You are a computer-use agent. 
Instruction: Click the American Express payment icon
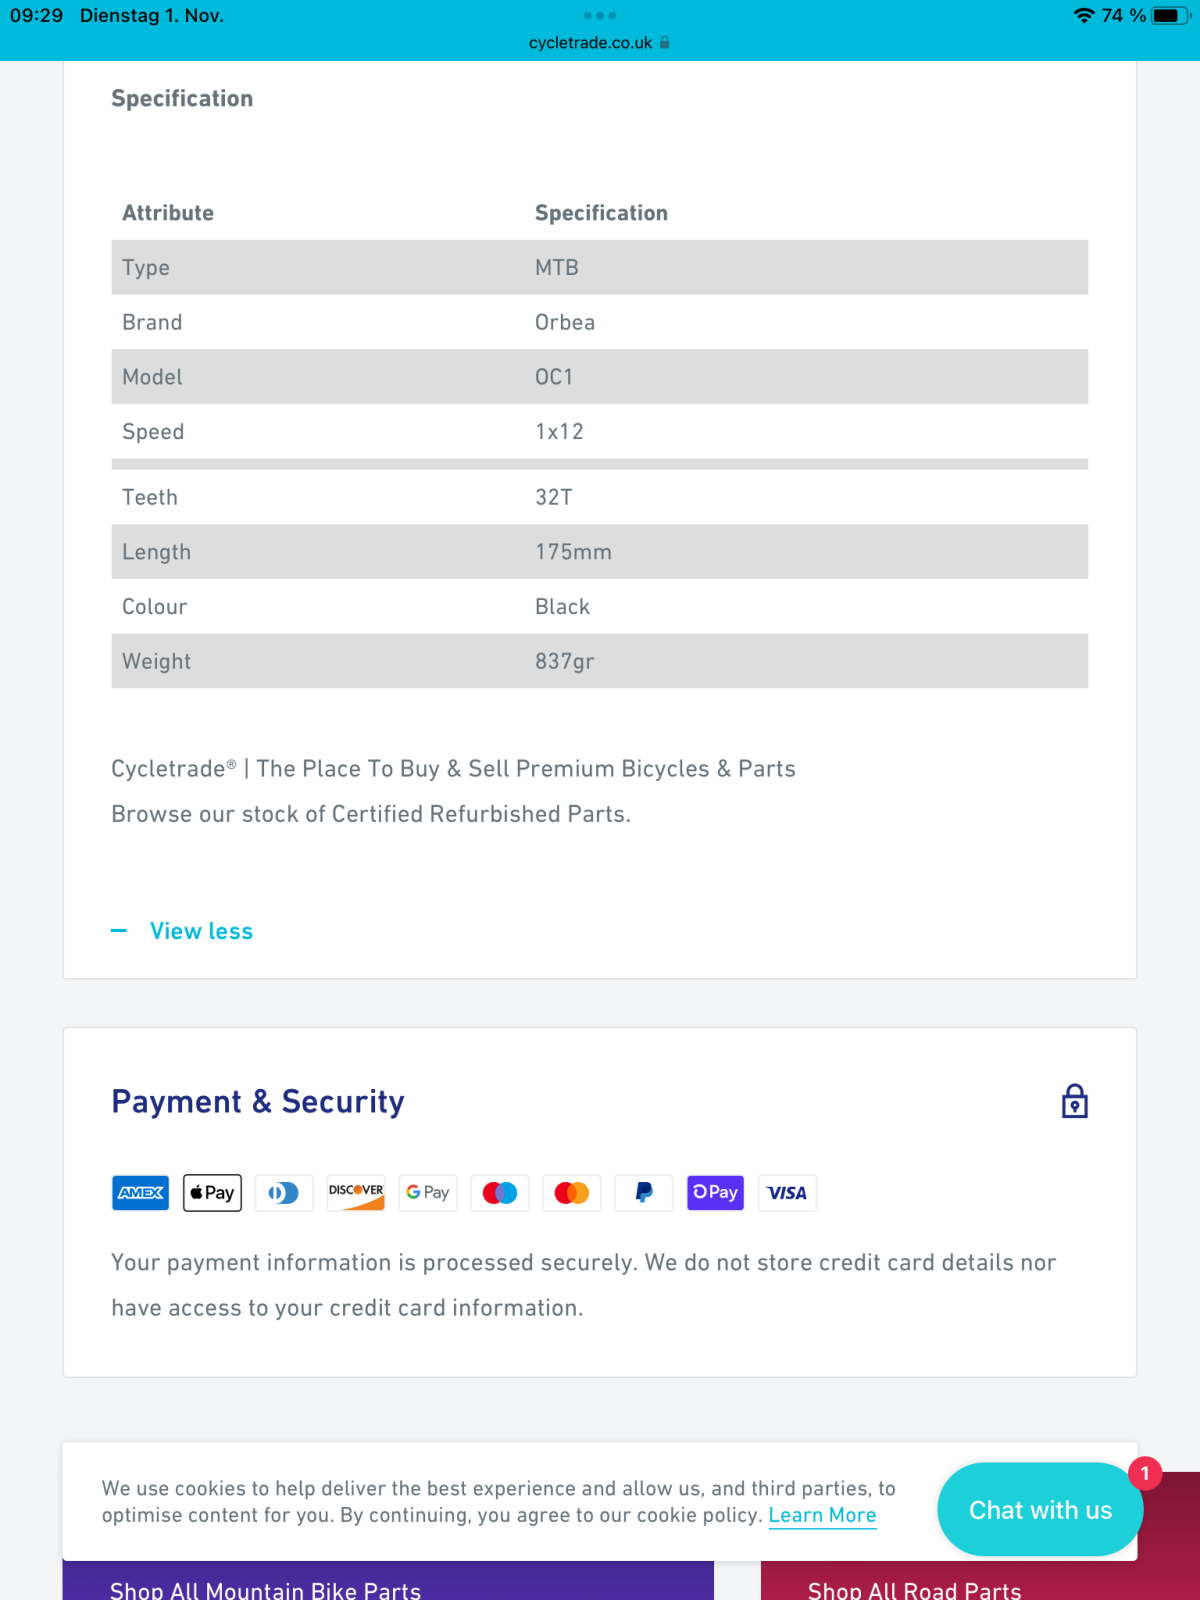[x=140, y=1192]
